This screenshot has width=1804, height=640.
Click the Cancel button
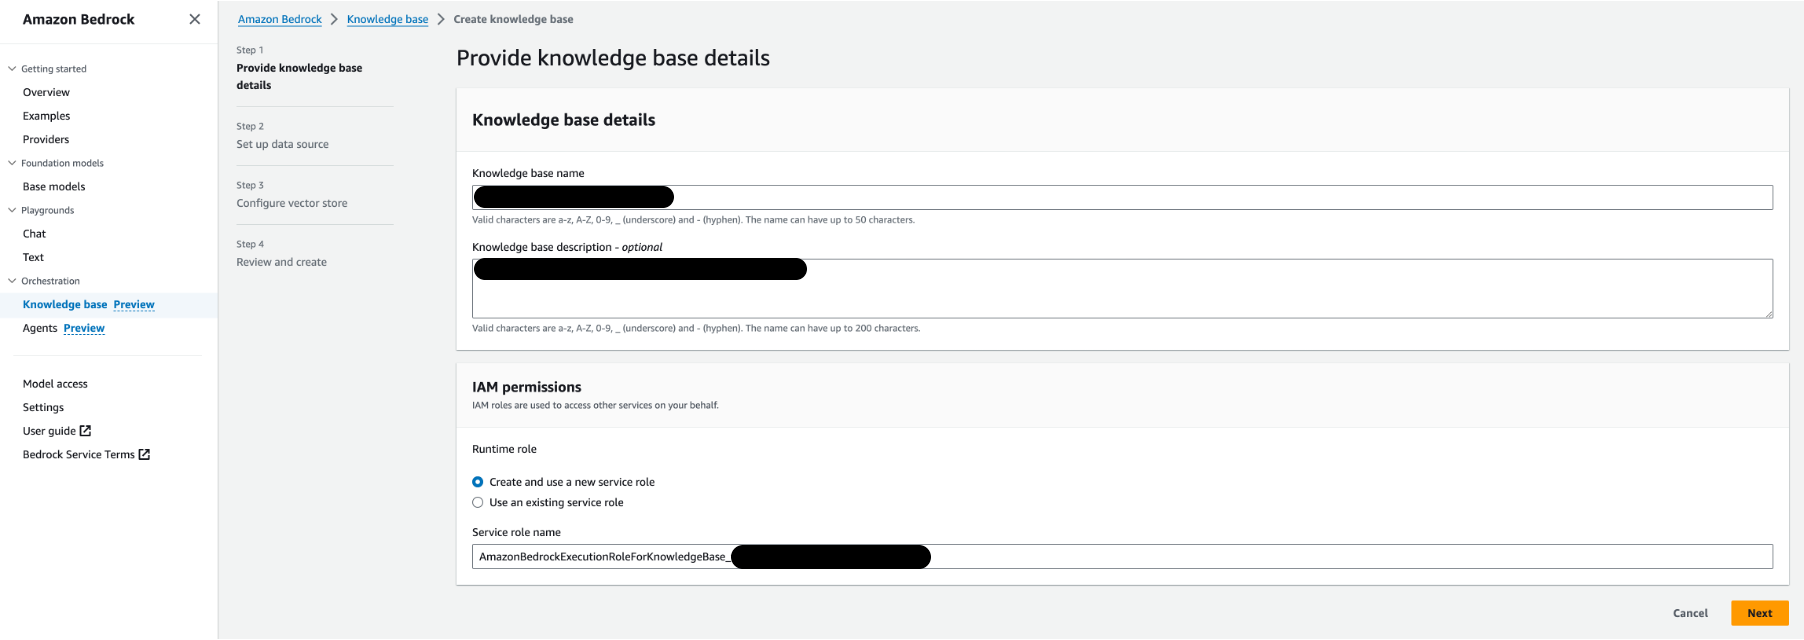(x=1690, y=613)
